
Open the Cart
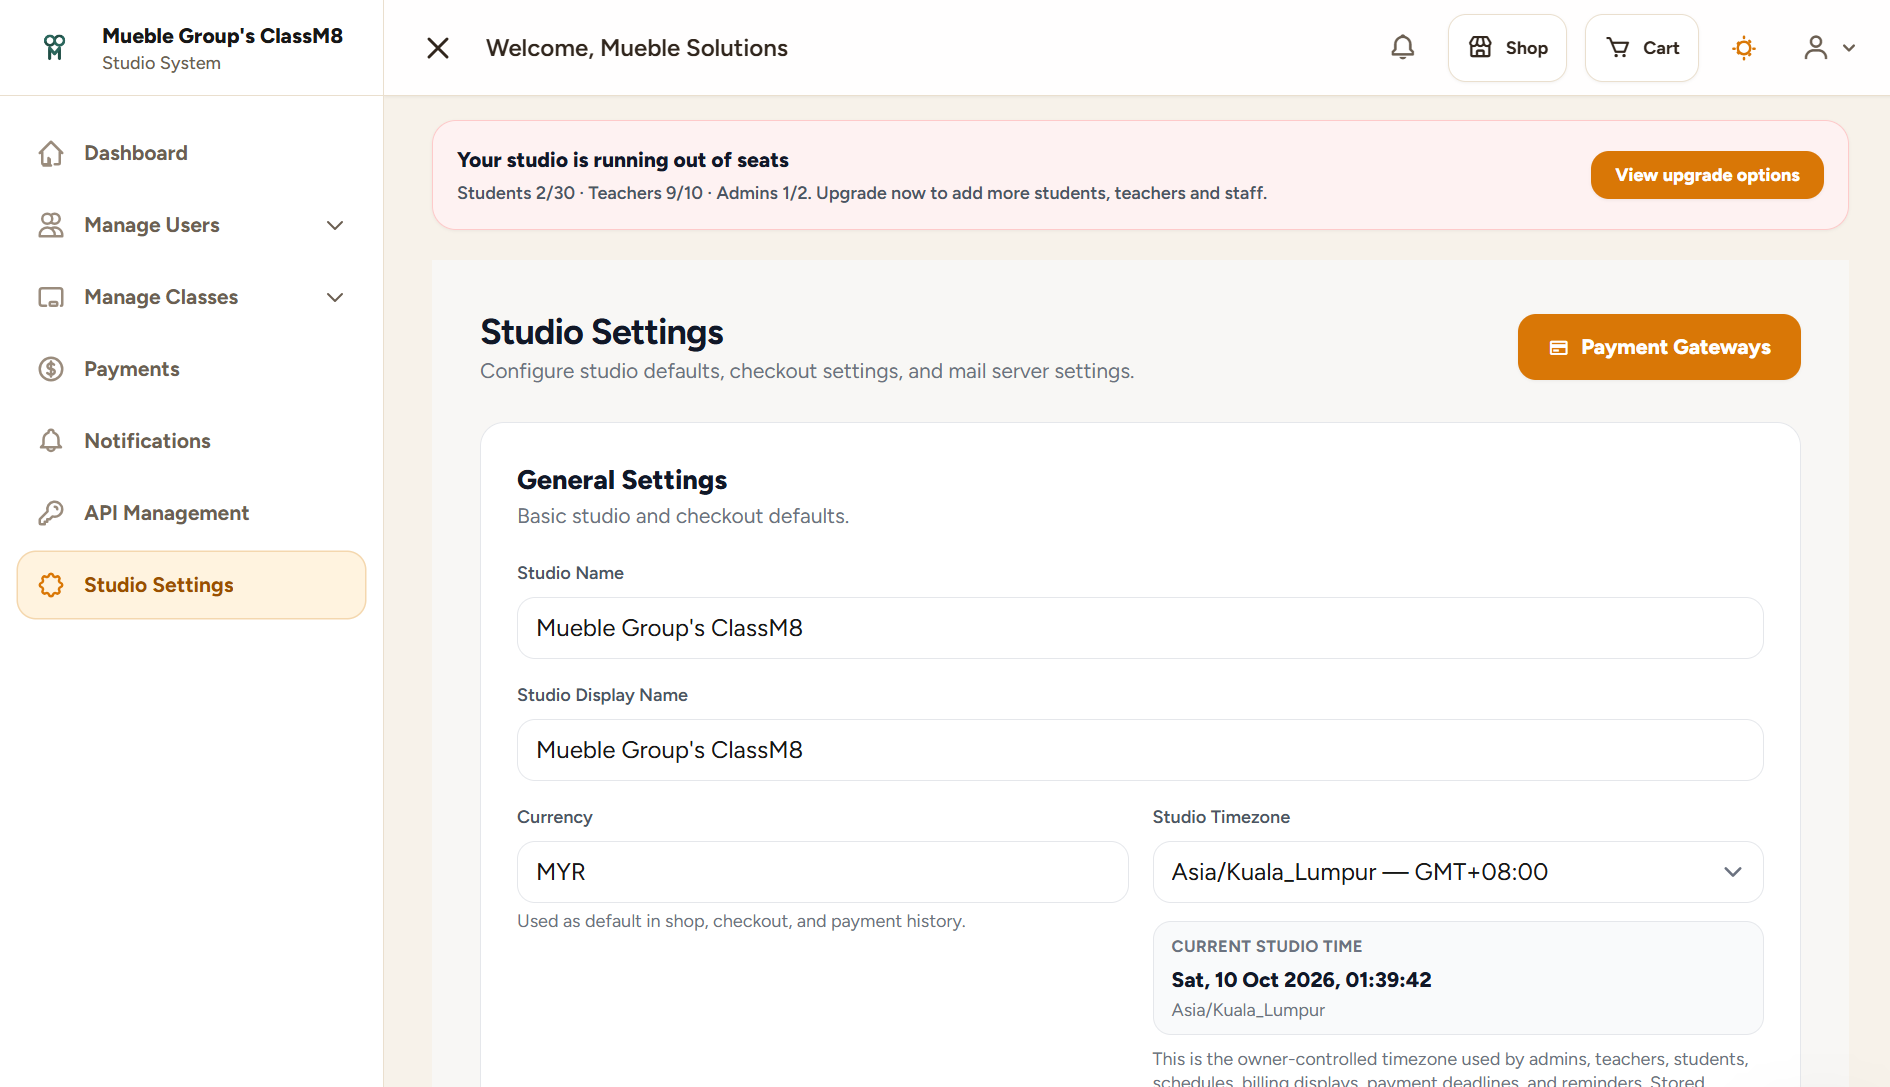(1642, 48)
